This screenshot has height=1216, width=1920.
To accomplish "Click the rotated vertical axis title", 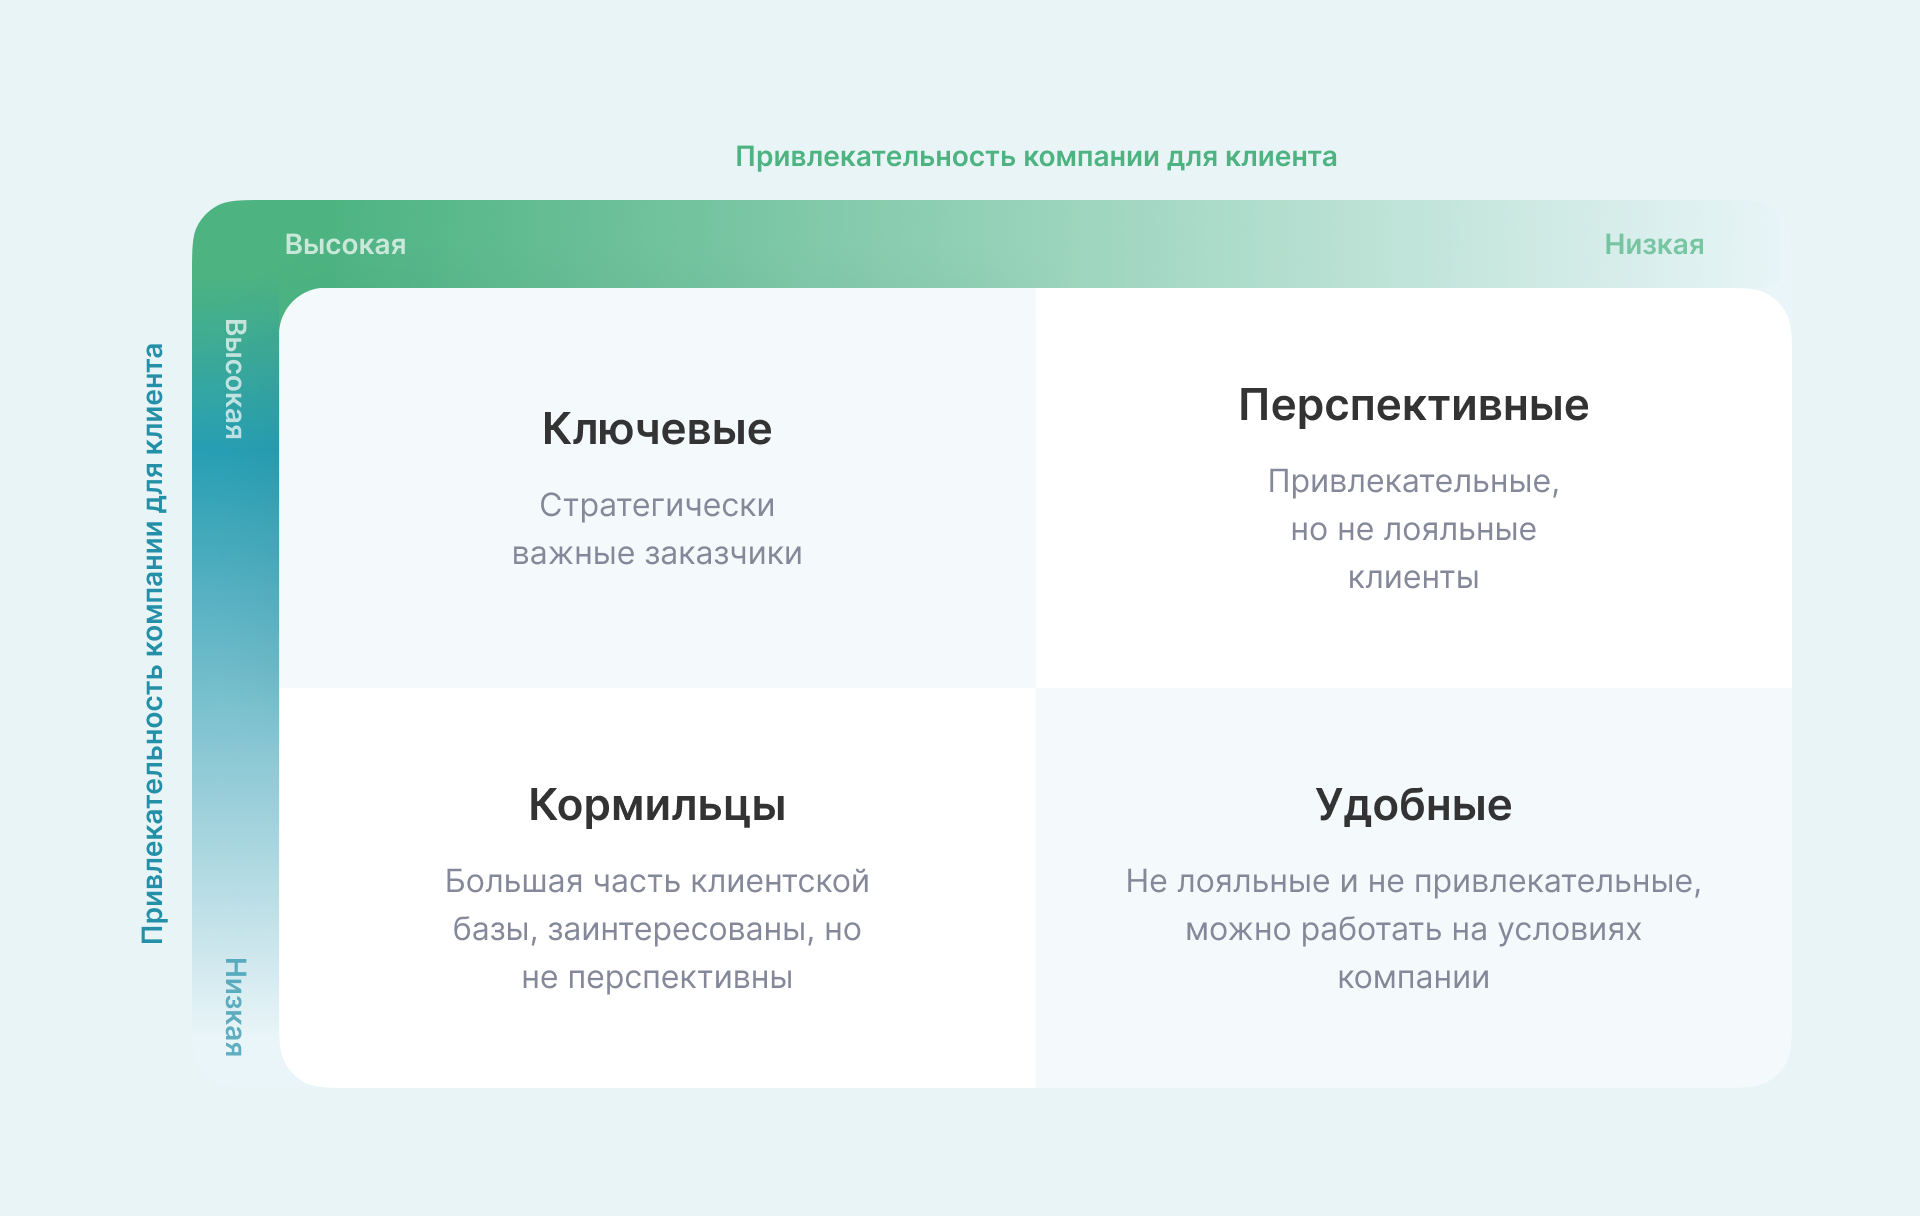I will click(152, 643).
